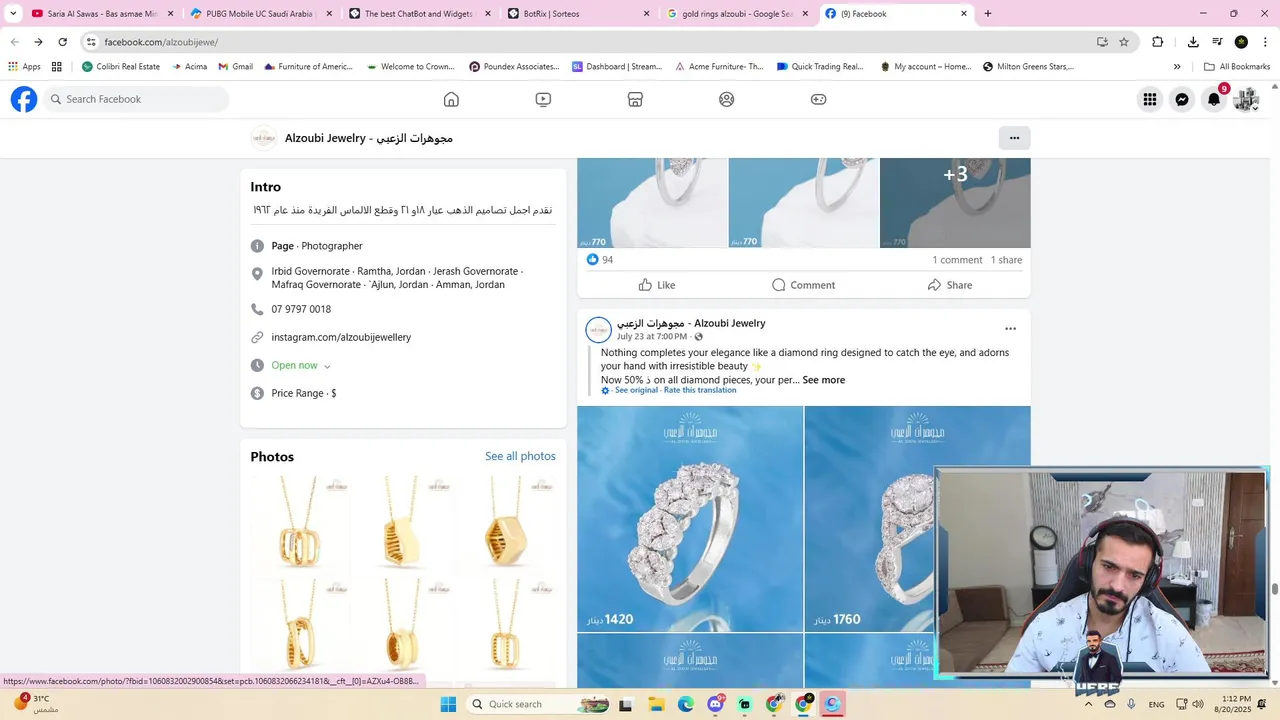Viewport: 1280px width, 720px height.
Task: Open the Gaming icon in top navigation
Action: point(818,99)
